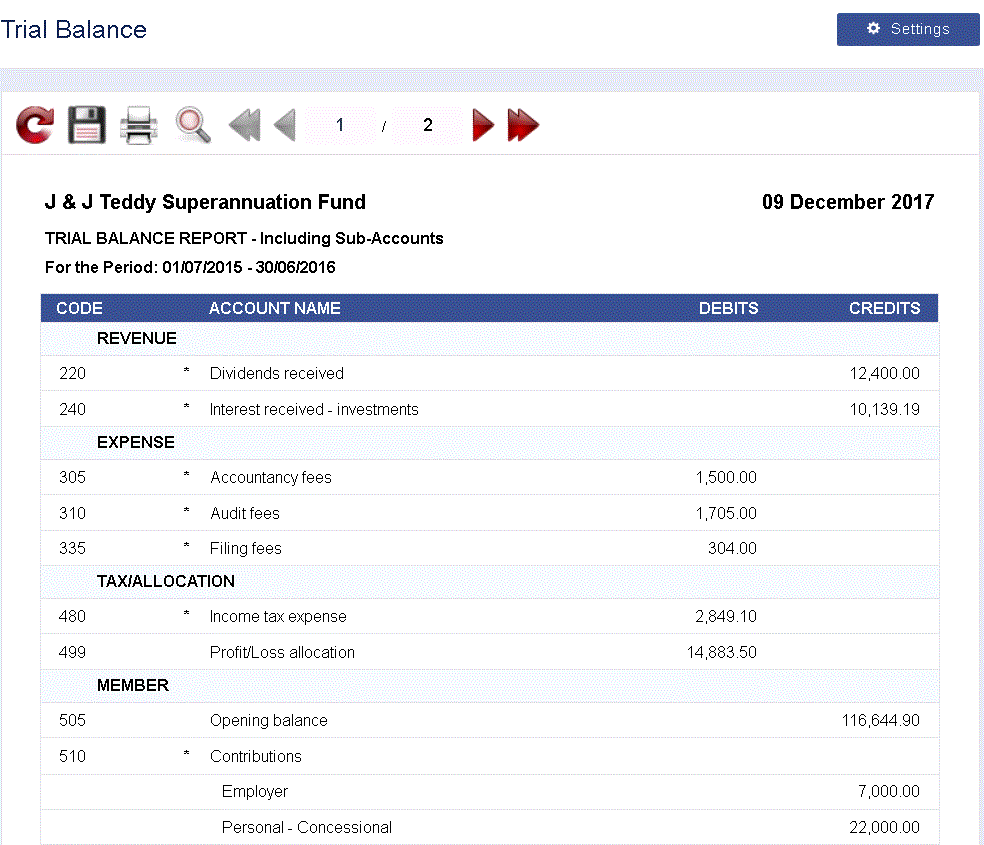Skip to last page of report
This screenshot has width=984, height=845.
click(523, 125)
